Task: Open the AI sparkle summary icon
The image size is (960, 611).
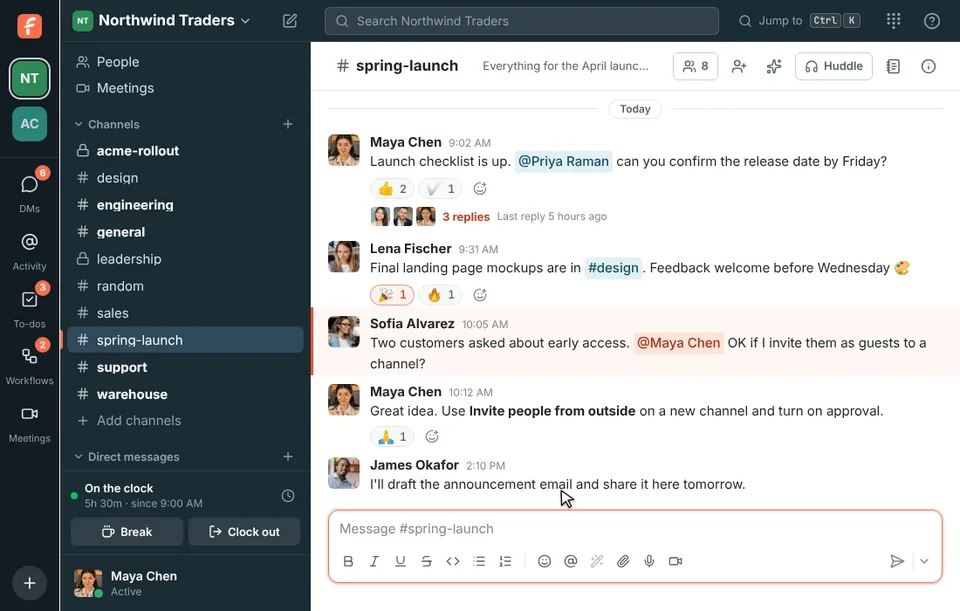Action: click(x=774, y=66)
